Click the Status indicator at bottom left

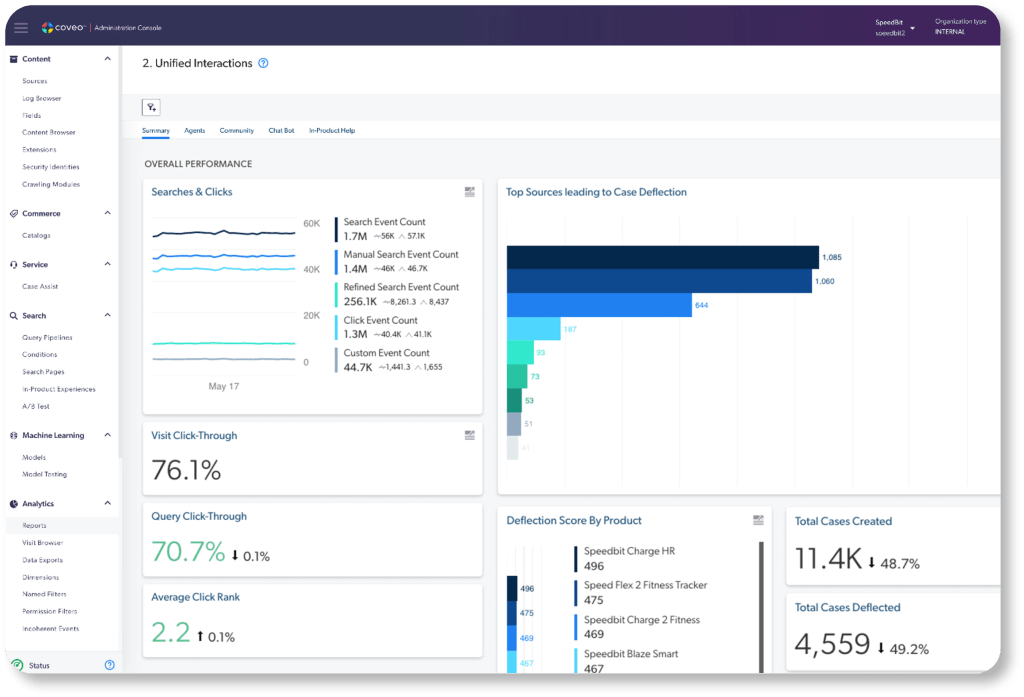(40, 665)
